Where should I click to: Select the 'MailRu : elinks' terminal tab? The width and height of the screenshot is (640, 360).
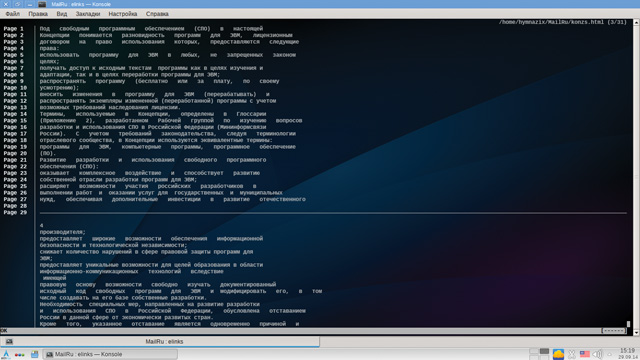160,342
